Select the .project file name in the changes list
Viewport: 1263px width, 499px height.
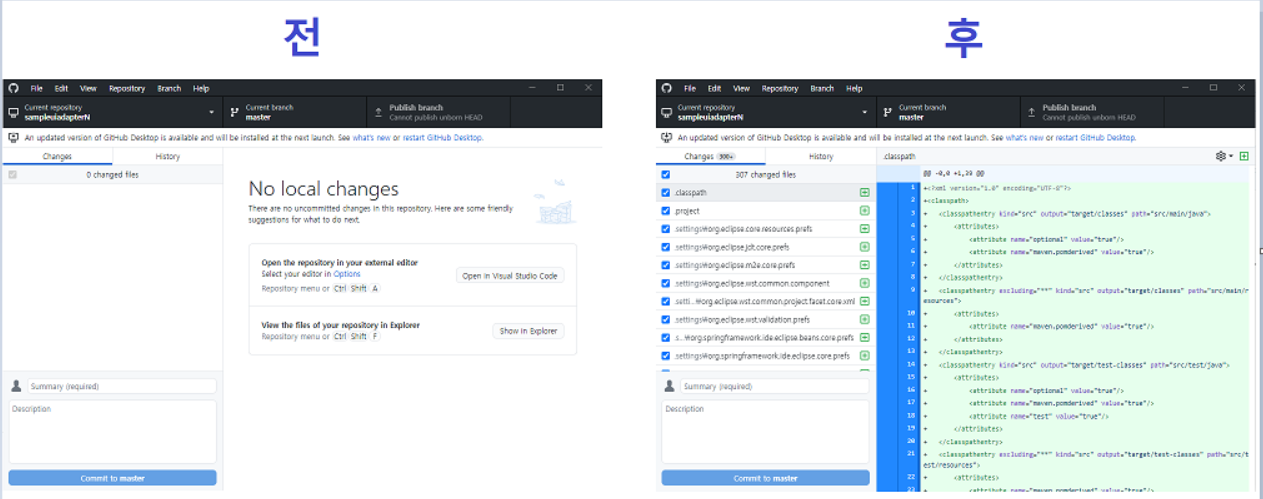(x=687, y=211)
